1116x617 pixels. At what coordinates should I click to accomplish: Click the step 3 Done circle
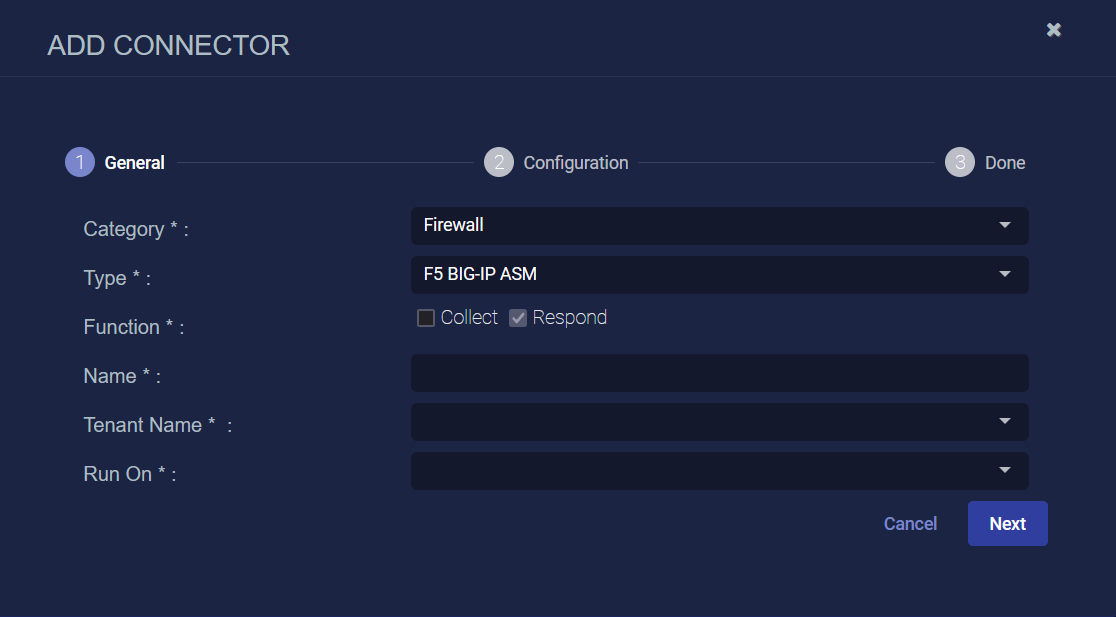pyautogui.click(x=959, y=162)
